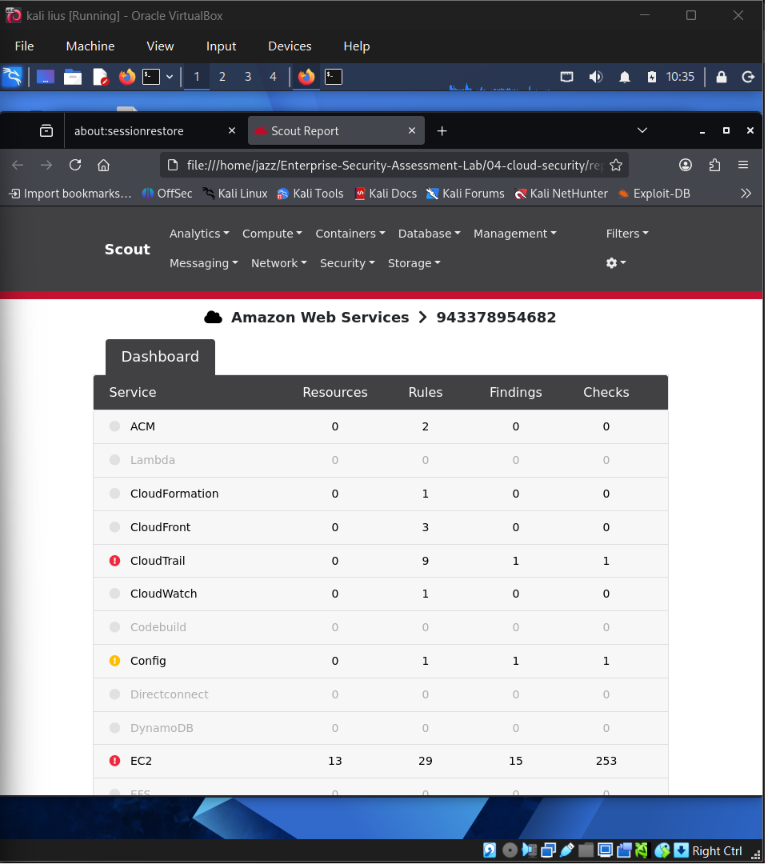Image resolution: width=765 pixels, height=864 pixels.
Task: Select the running Firefox window in taskbar
Action: point(306,77)
